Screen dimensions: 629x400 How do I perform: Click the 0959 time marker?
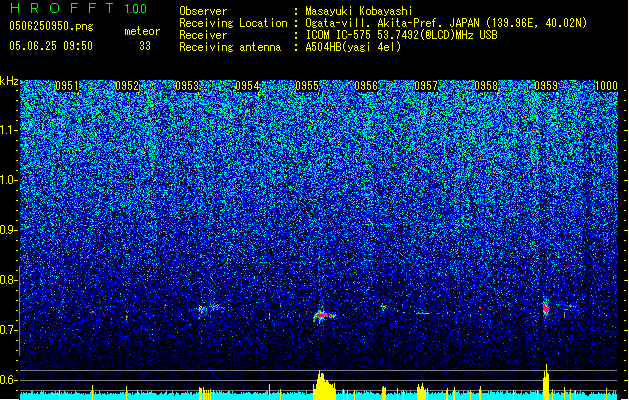tap(546, 86)
